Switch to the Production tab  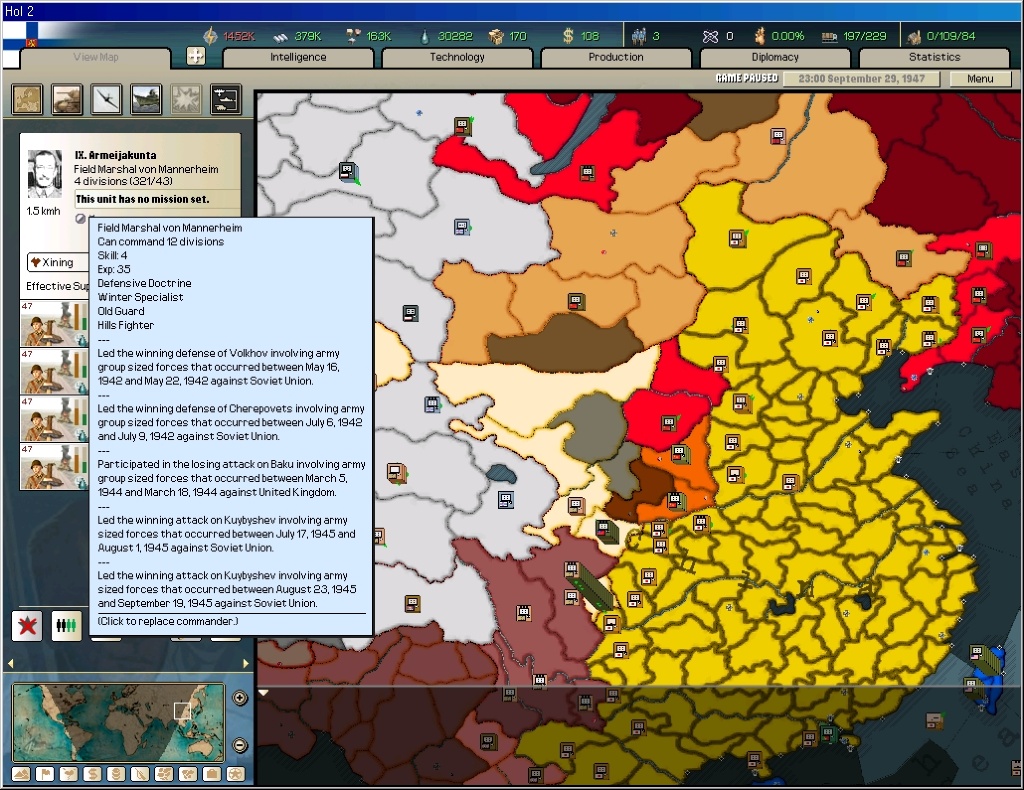click(616, 57)
